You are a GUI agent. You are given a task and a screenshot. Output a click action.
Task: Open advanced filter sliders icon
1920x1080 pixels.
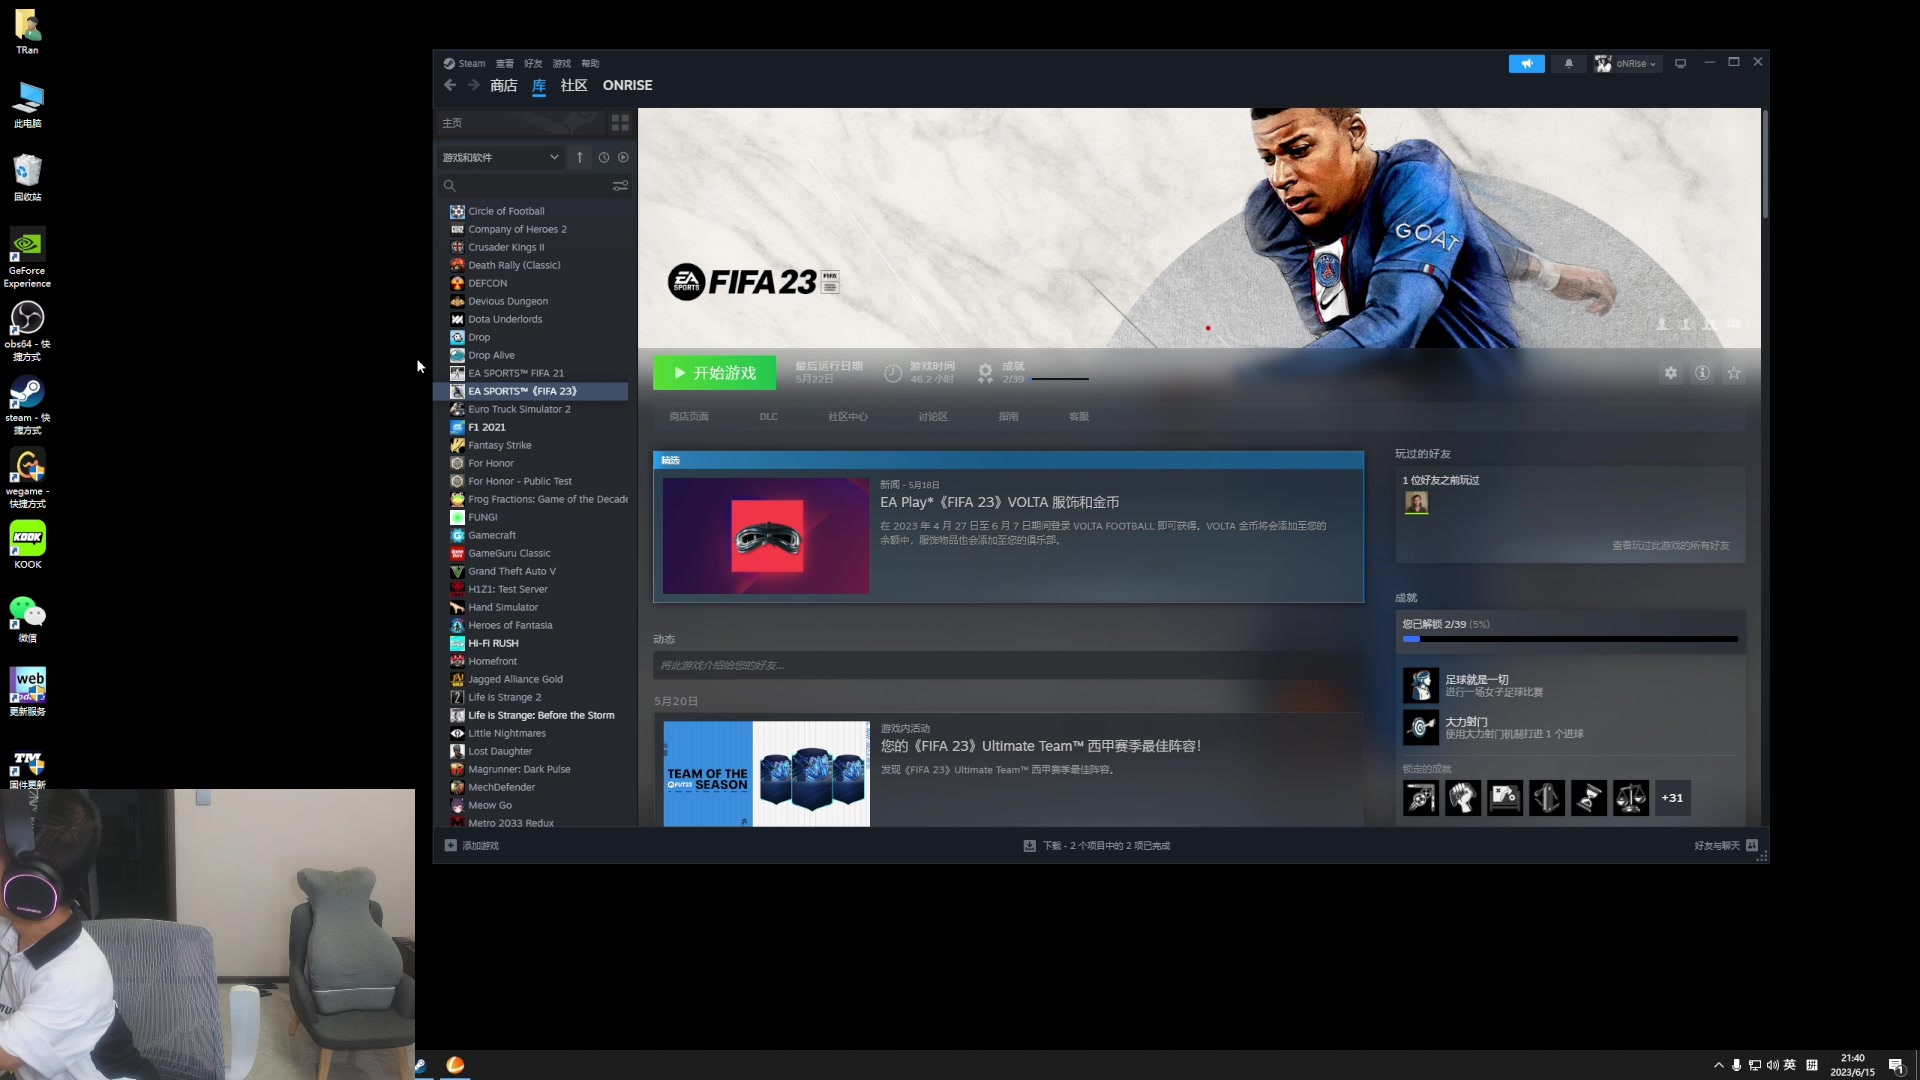tap(620, 185)
